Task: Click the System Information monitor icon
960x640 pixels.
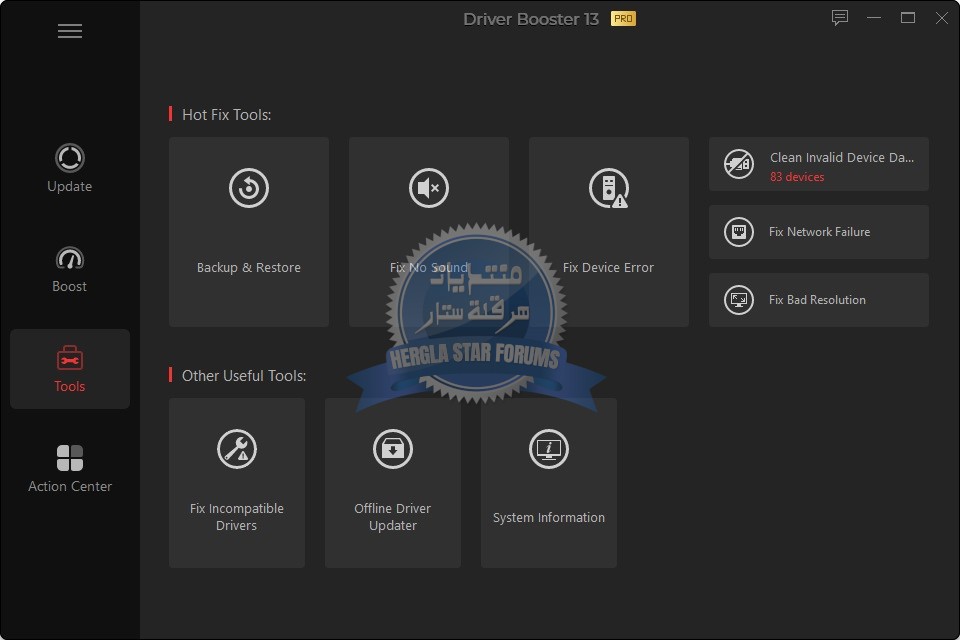Action: coord(549,449)
